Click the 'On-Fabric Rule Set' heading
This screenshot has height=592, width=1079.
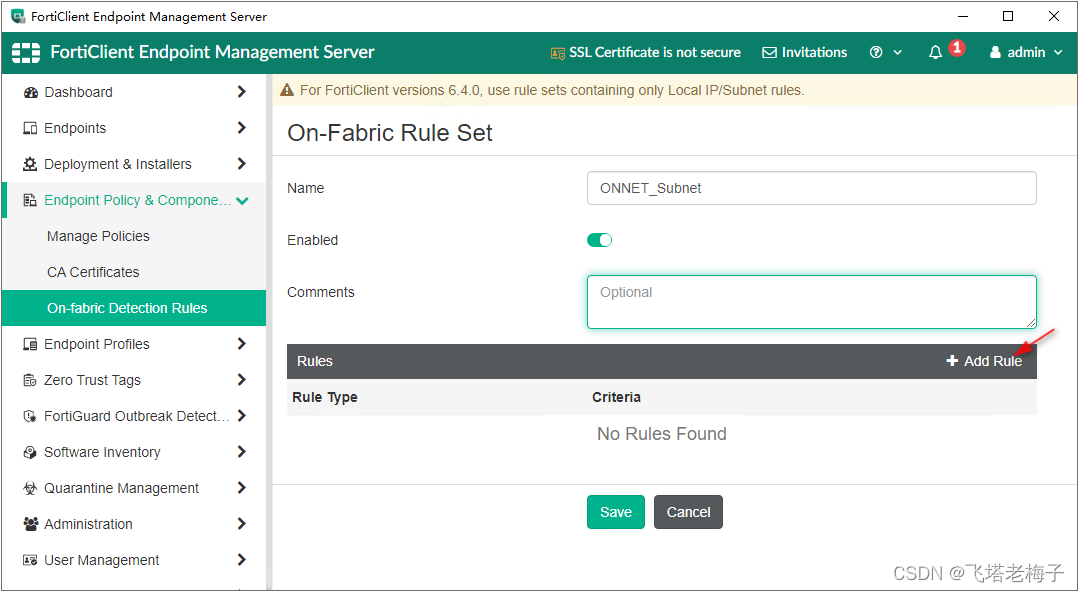click(x=389, y=132)
